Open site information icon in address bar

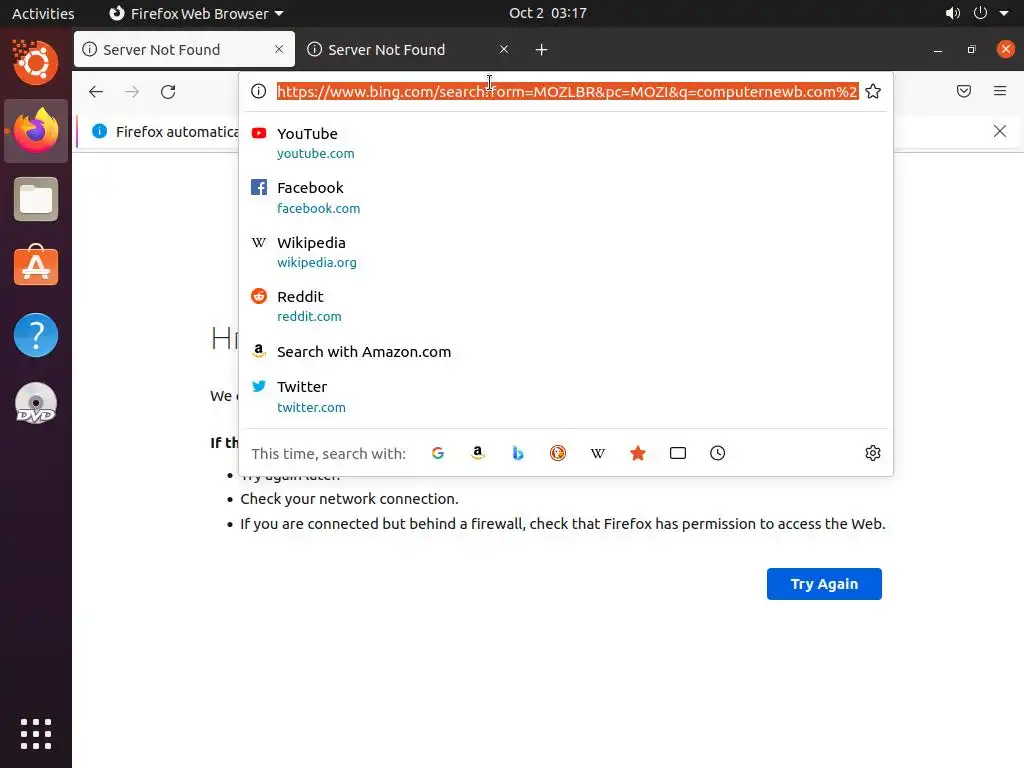pos(259,91)
